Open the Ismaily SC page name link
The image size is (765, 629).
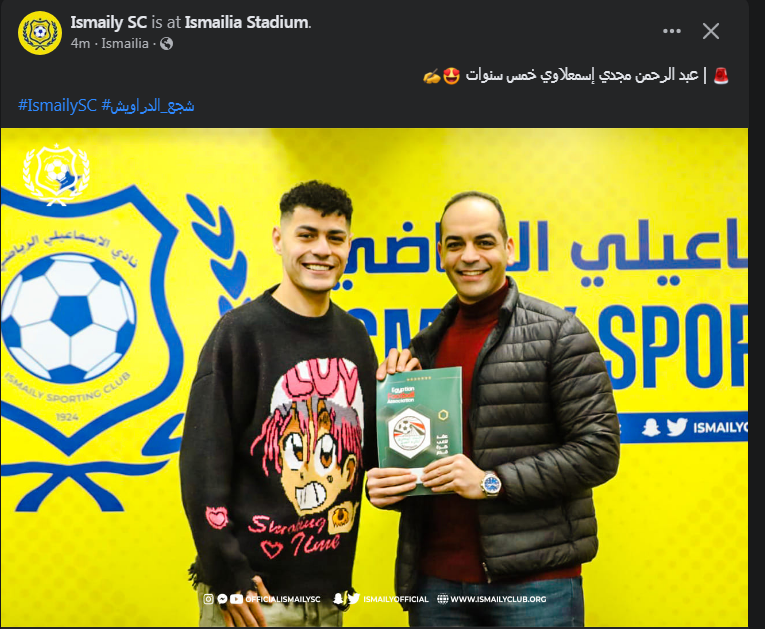[108, 22]
